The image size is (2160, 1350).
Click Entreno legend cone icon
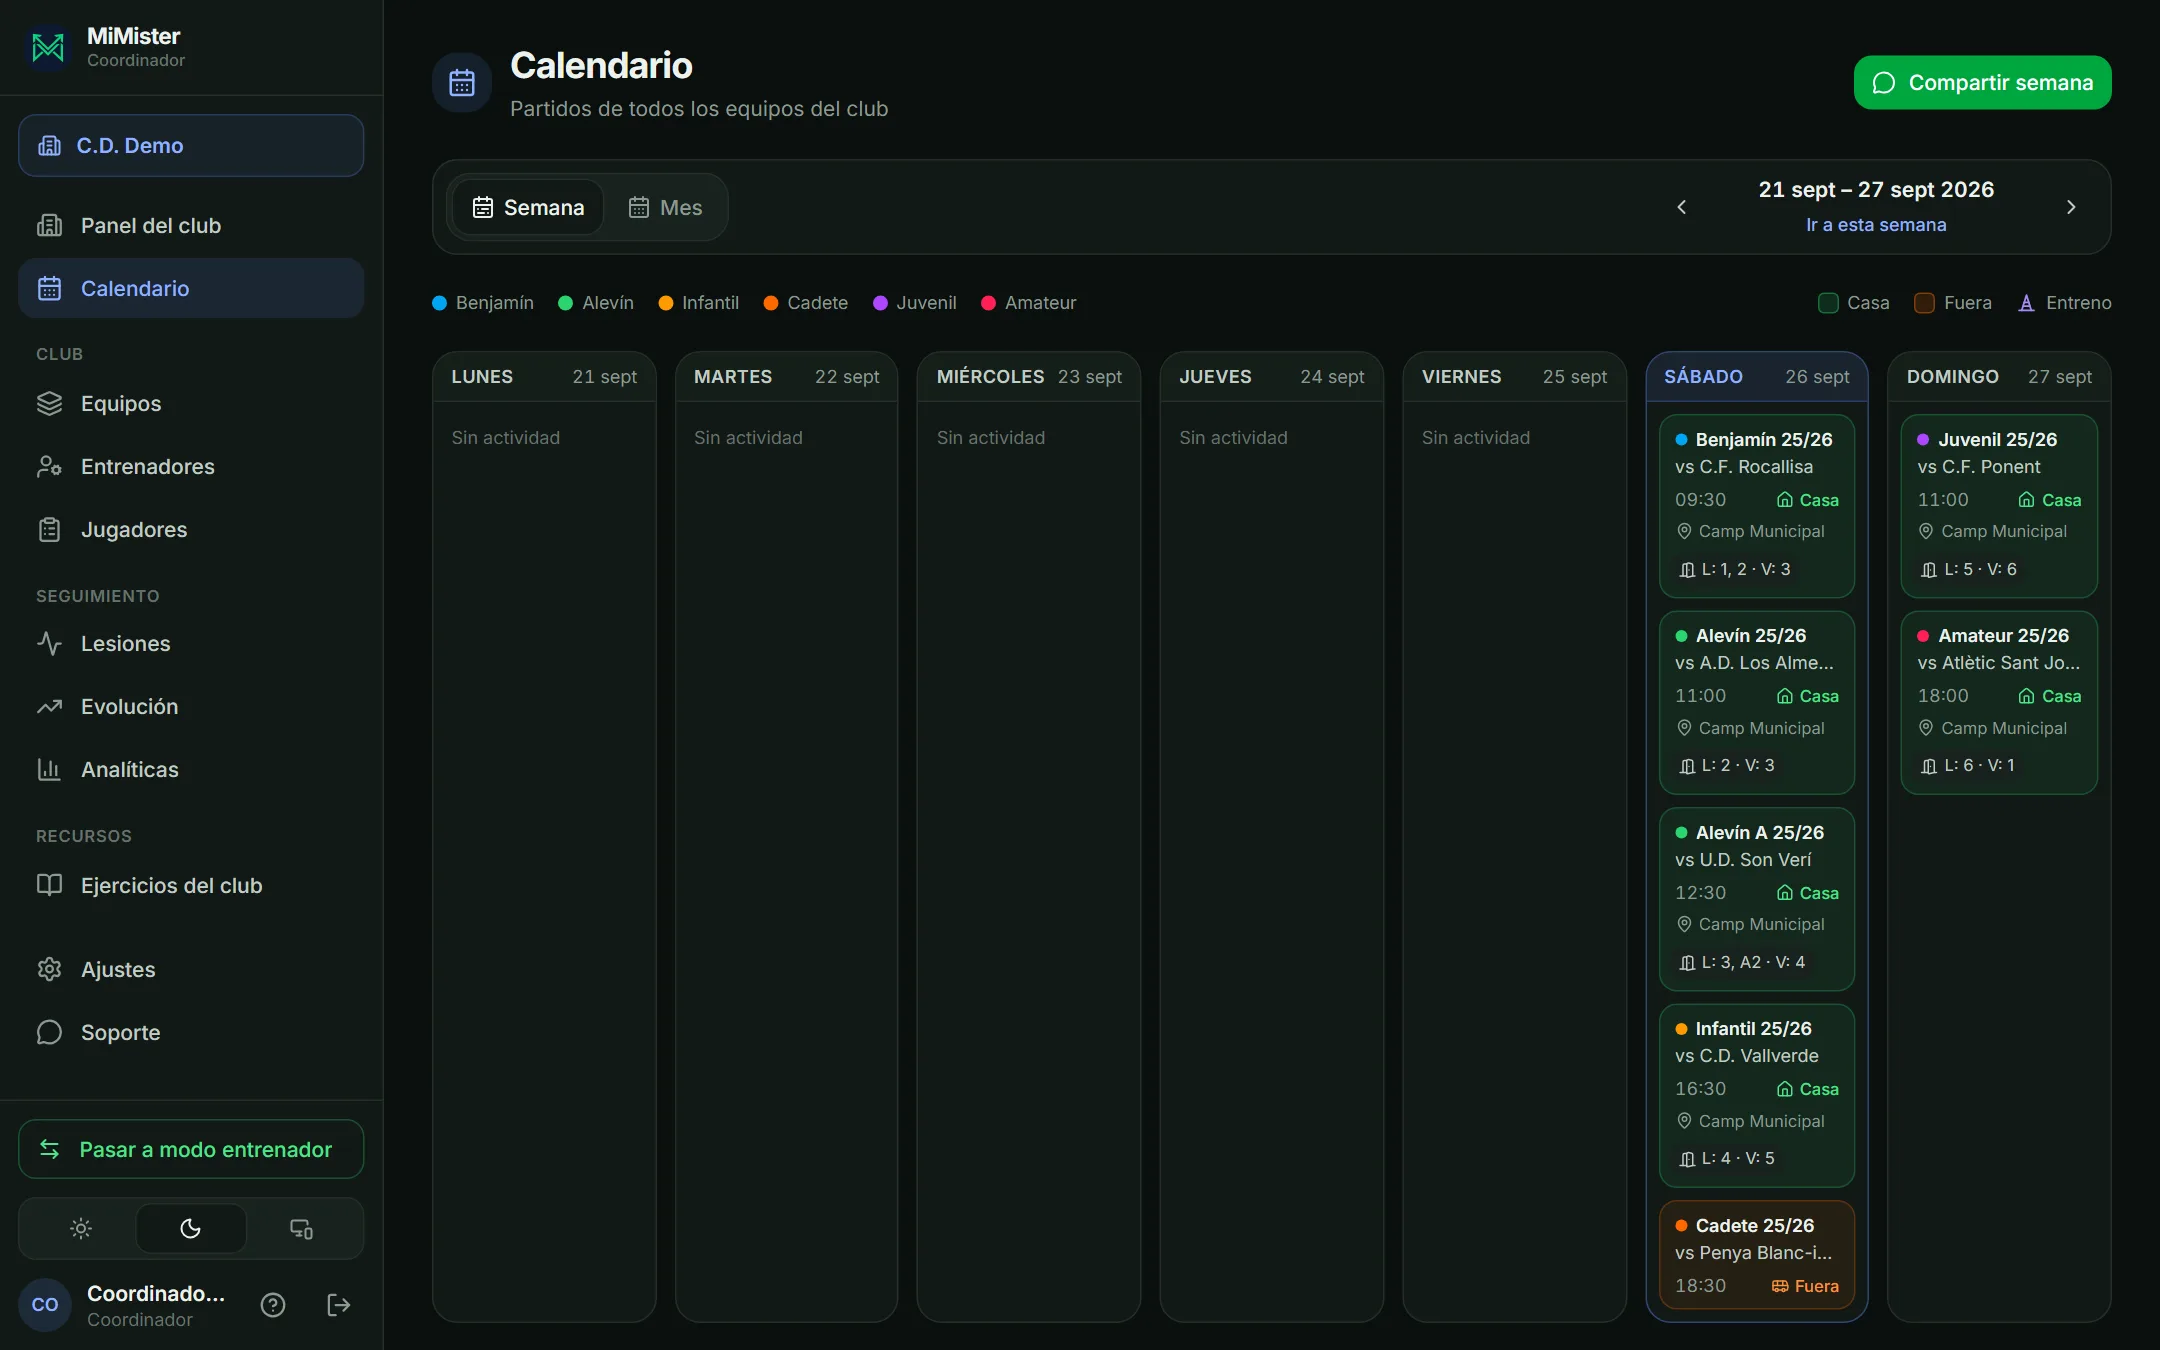[2026, 303]
